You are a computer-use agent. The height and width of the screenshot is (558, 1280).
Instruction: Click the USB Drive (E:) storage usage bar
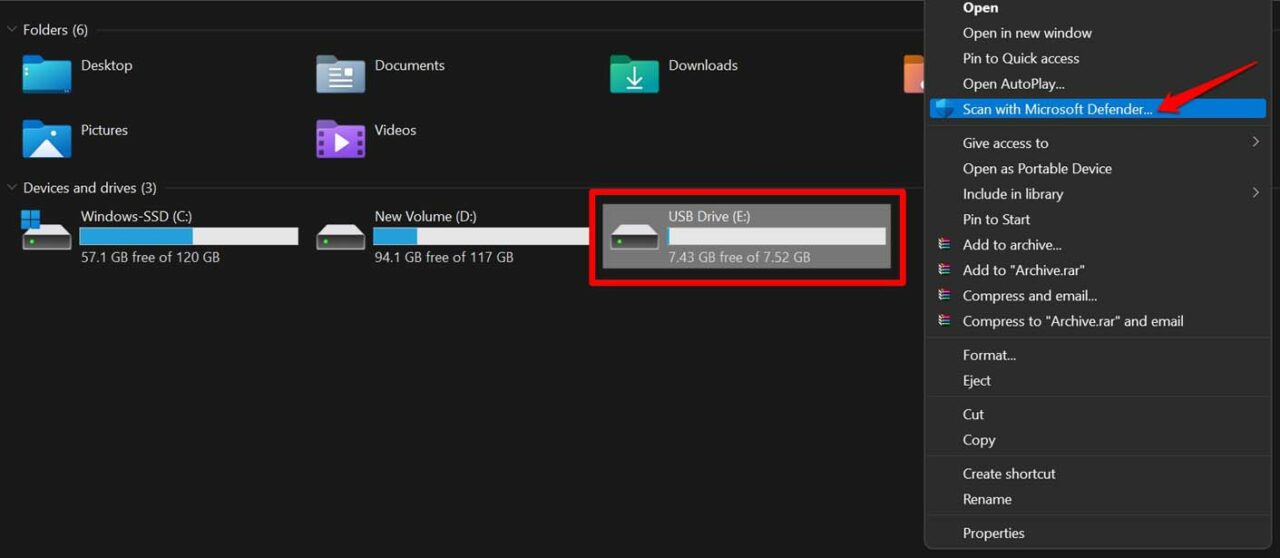[x=777, y=236]
